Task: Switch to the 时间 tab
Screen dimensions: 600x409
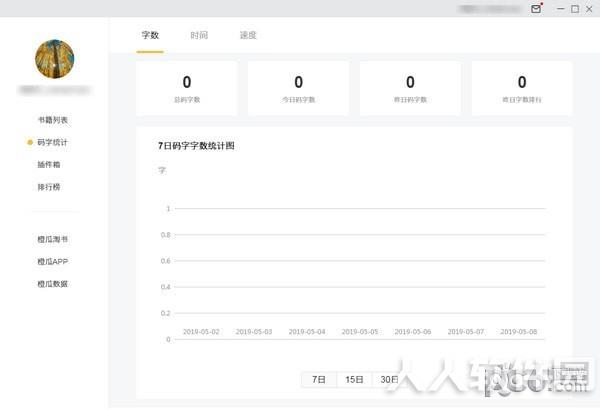Action: coord(199,35)
